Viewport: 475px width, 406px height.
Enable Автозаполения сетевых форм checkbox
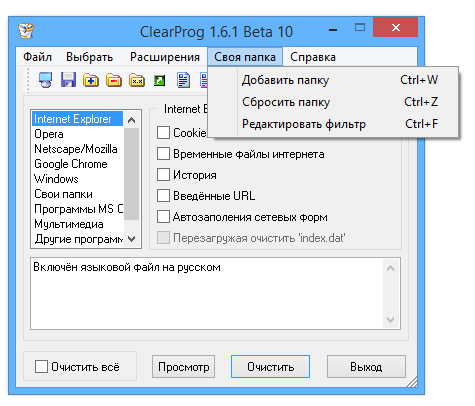click(163, 217)
